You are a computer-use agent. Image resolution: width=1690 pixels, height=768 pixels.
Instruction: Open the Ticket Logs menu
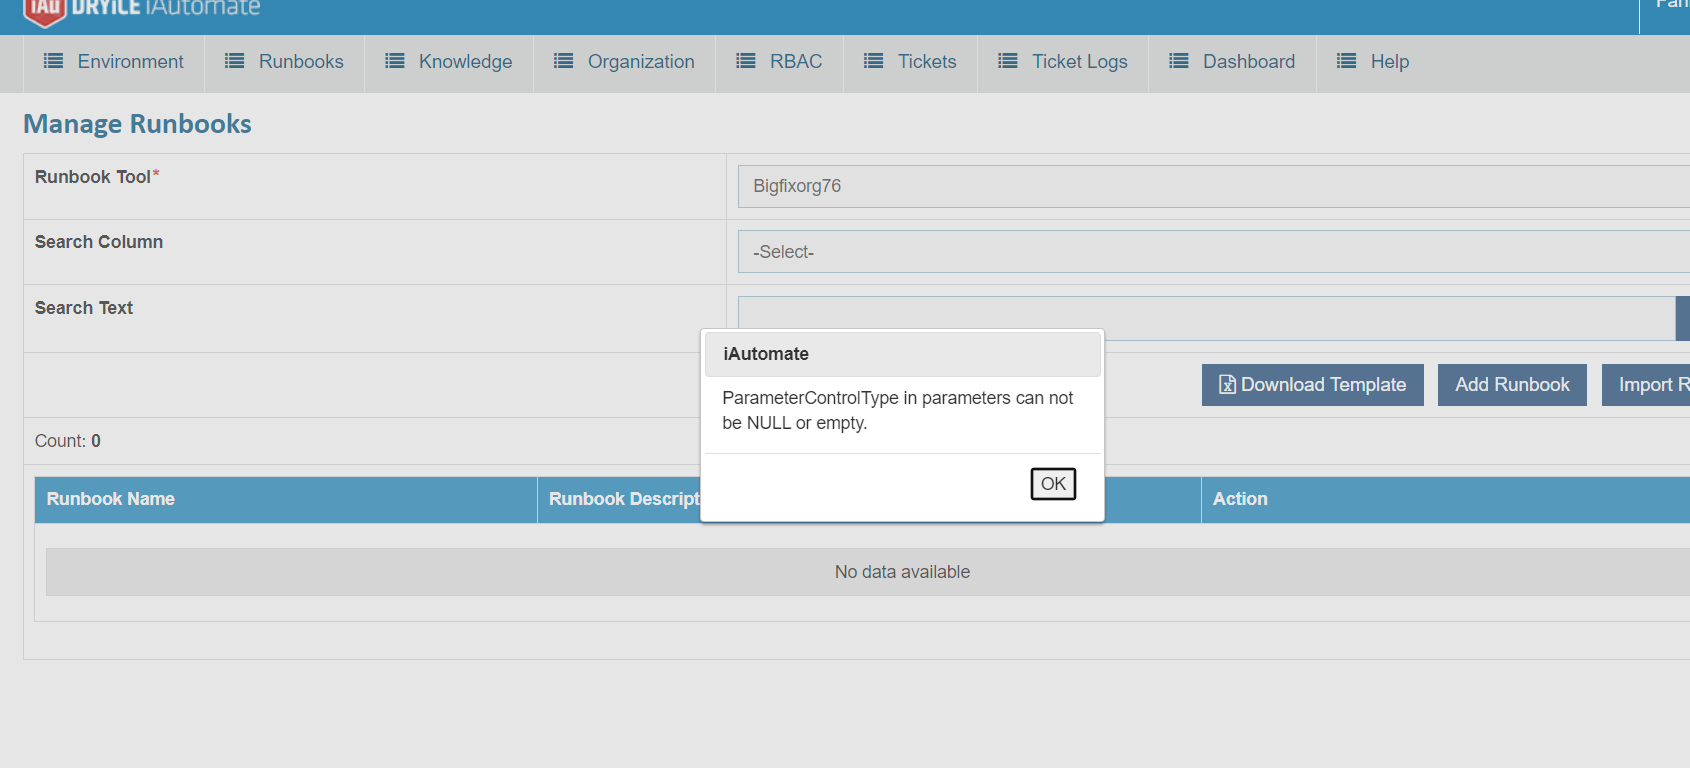click(x=1063, y=62)
